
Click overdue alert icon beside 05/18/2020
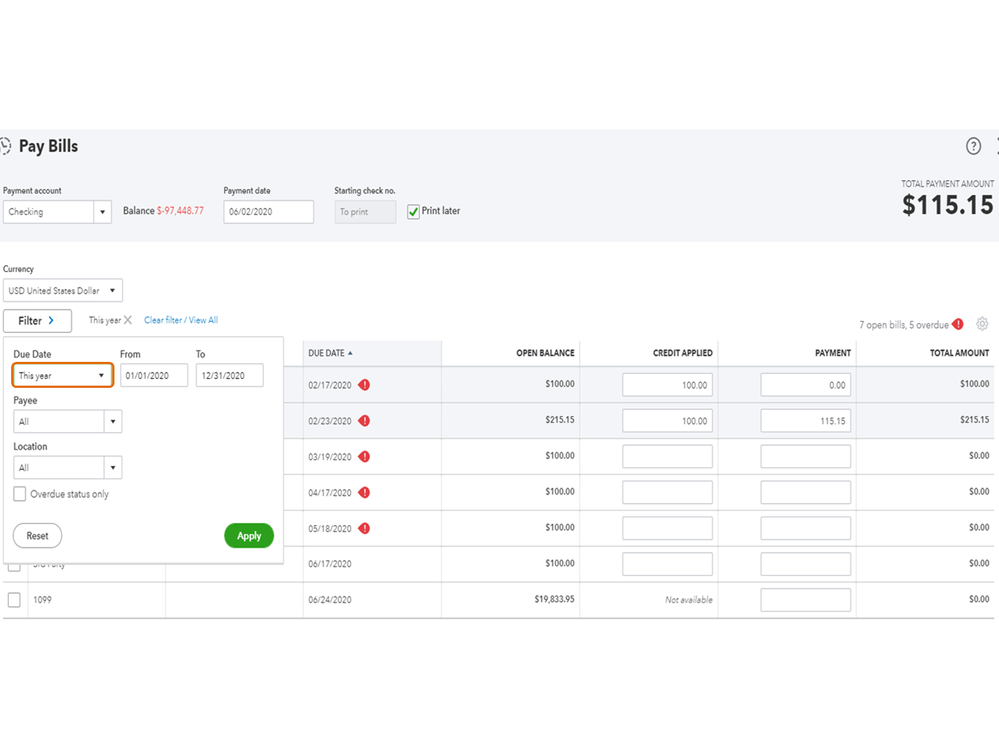(x=364, y=528)
